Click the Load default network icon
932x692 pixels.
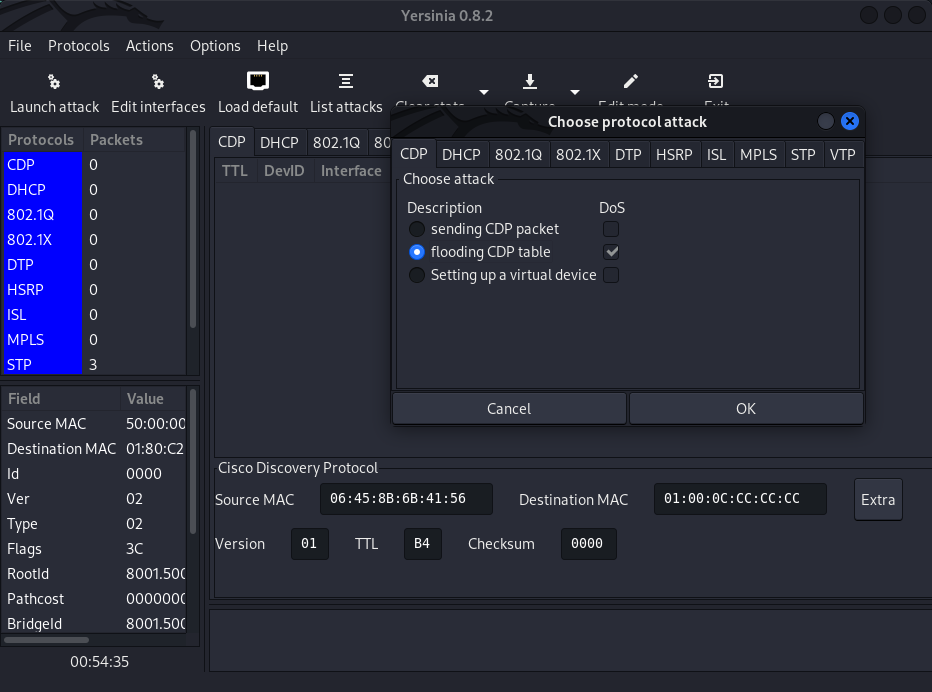pos(258,82)
